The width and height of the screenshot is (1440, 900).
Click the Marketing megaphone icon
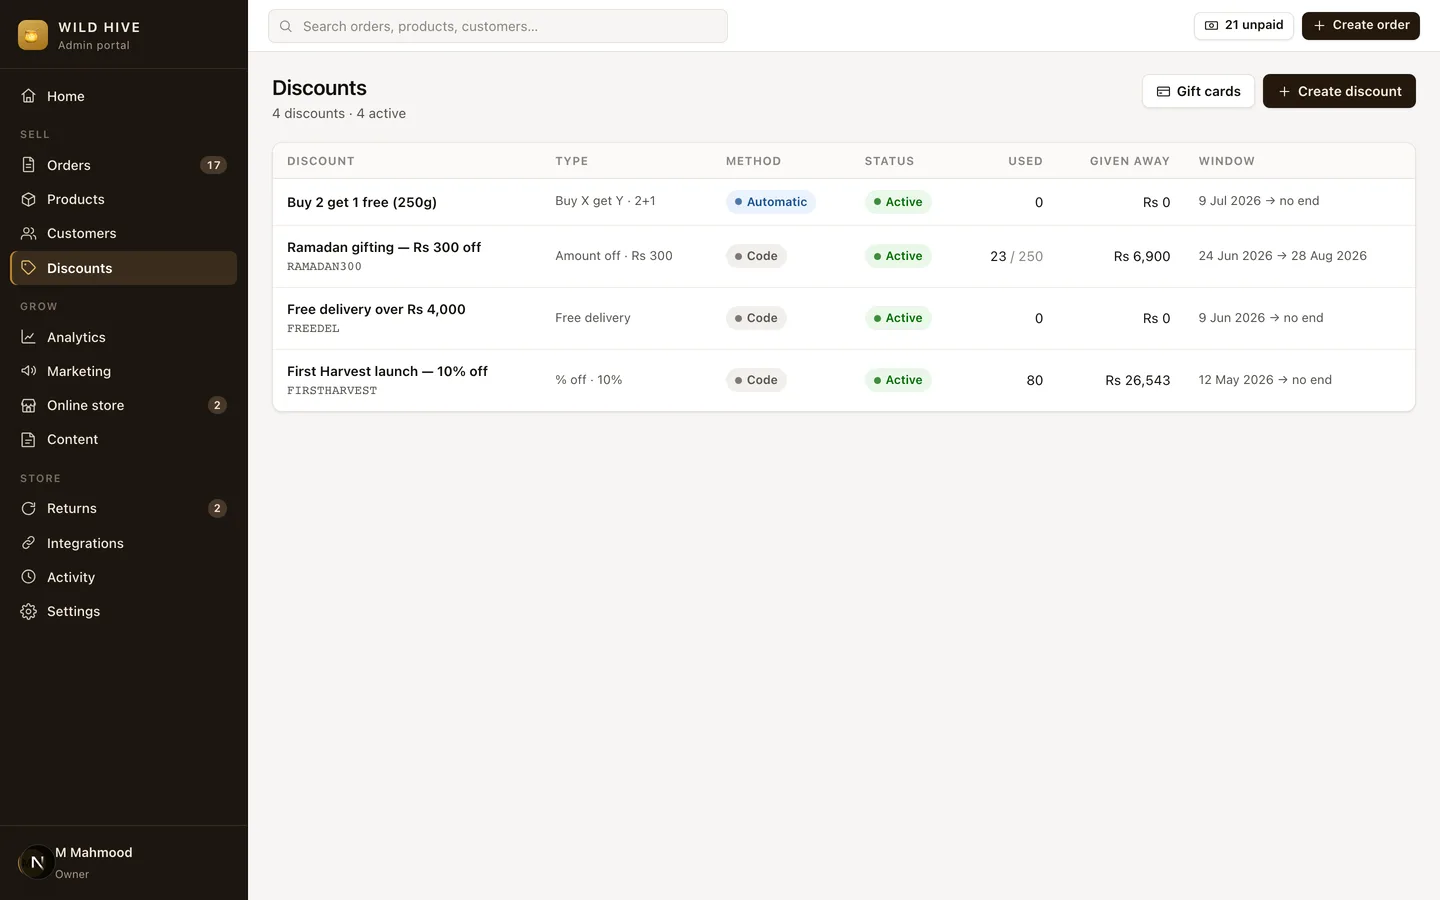click(29, 371)
